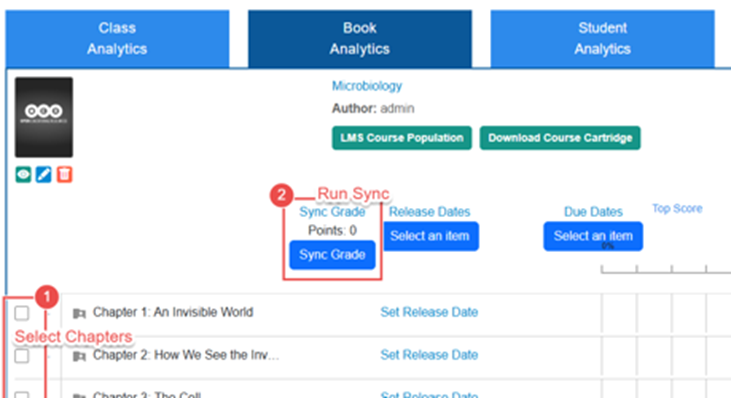Switch to the Student Analytics tab

coord(602,39)
